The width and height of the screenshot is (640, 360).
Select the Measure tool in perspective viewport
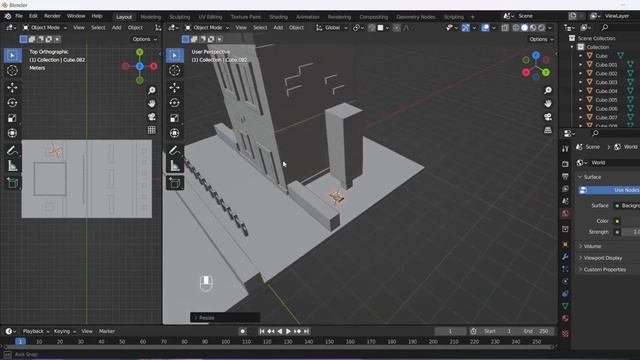[x=175, y=166]
